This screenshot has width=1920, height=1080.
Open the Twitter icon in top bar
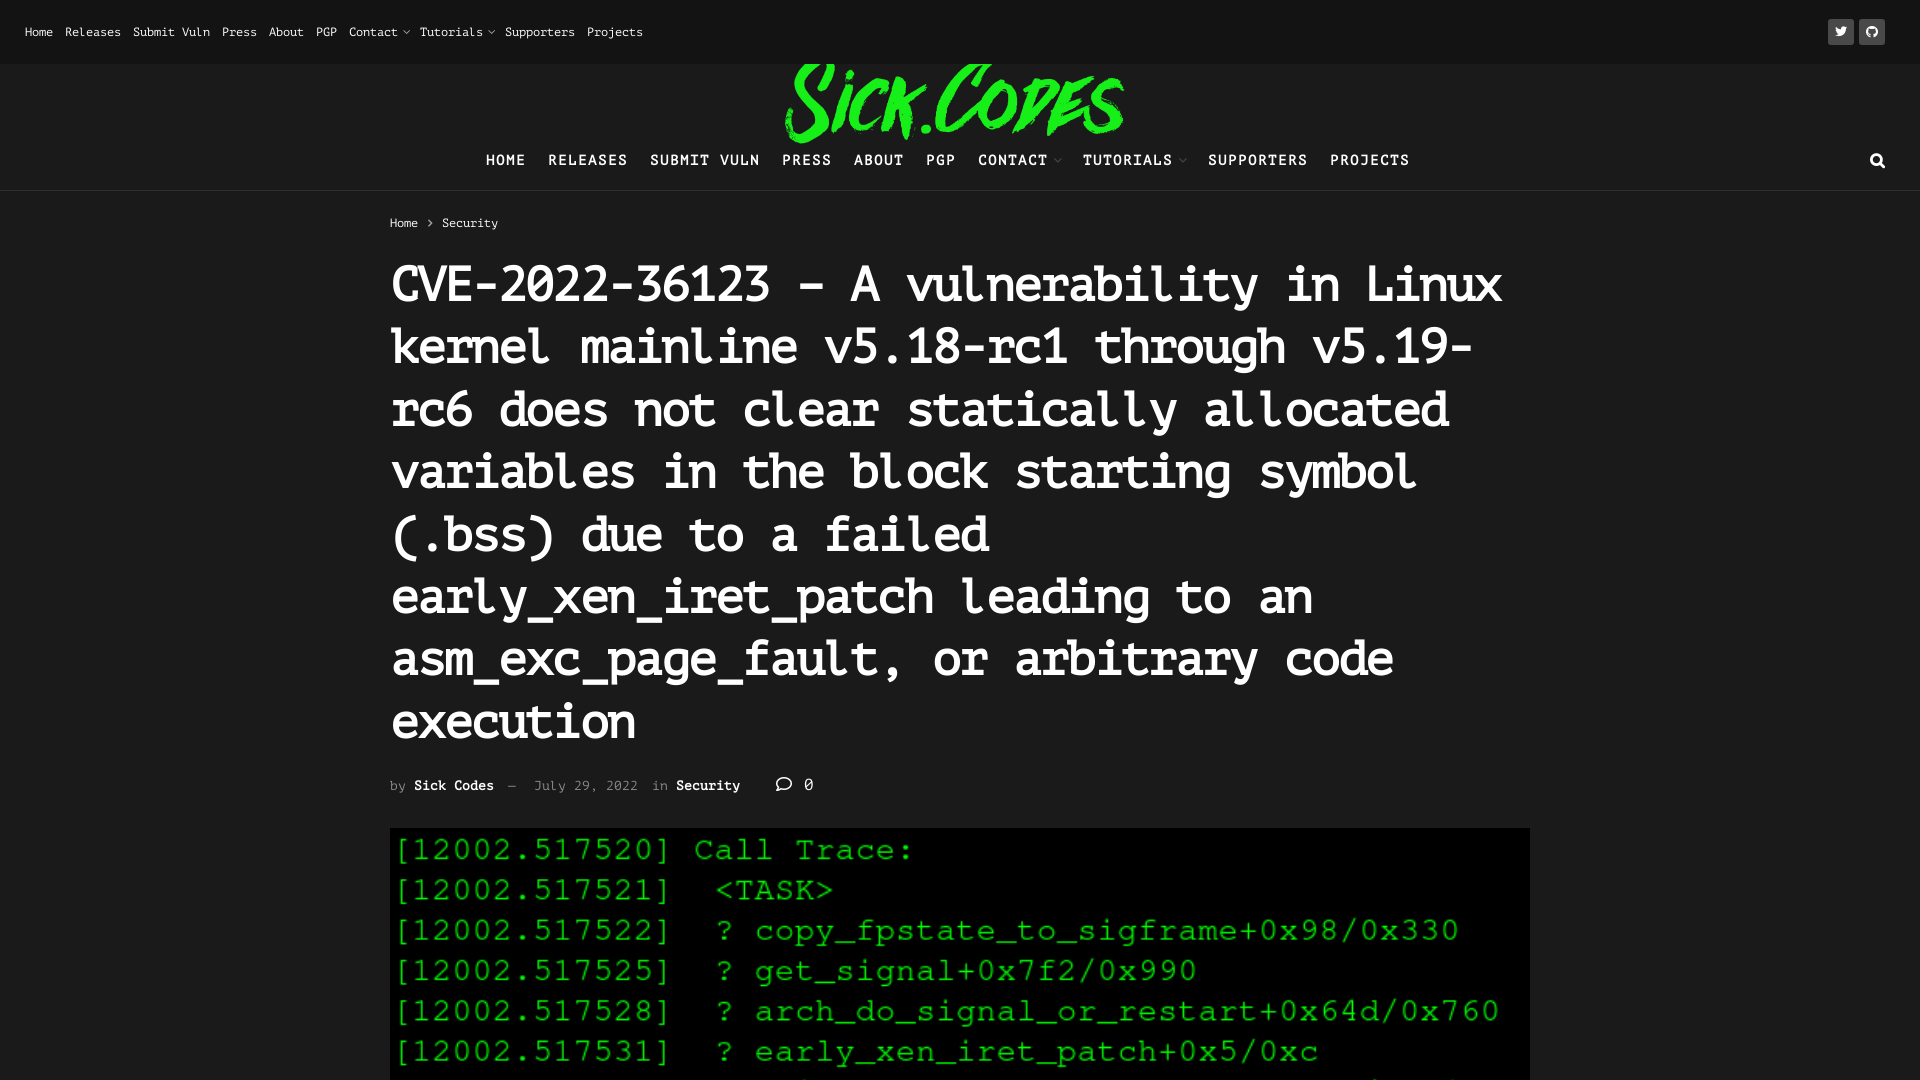1841,31
